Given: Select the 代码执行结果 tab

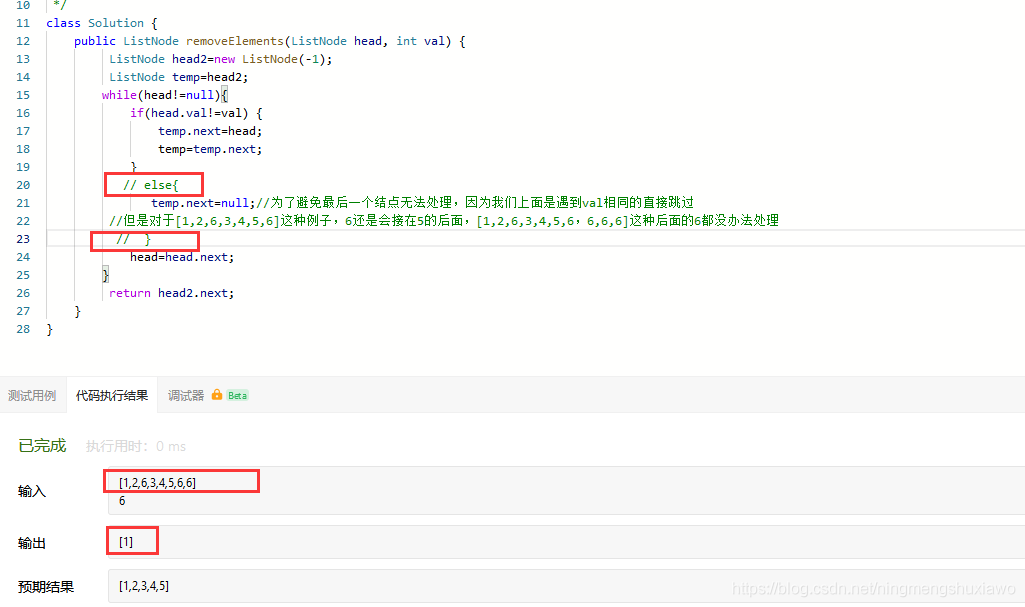Looking at the screenshot, I should (112, 395).
